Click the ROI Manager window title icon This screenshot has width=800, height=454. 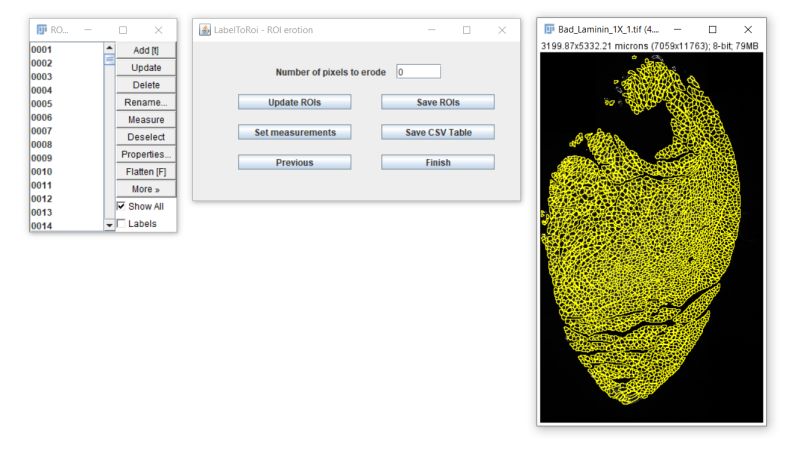tap(41, 30)
